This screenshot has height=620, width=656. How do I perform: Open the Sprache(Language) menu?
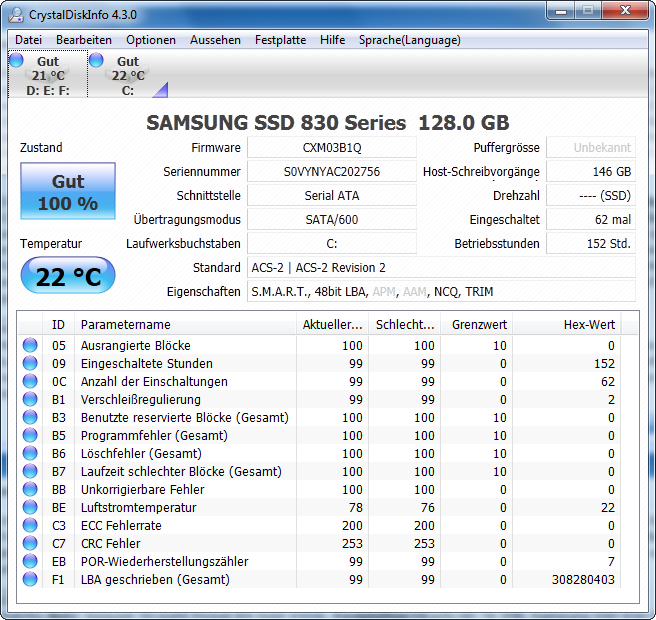pos(410,40)
